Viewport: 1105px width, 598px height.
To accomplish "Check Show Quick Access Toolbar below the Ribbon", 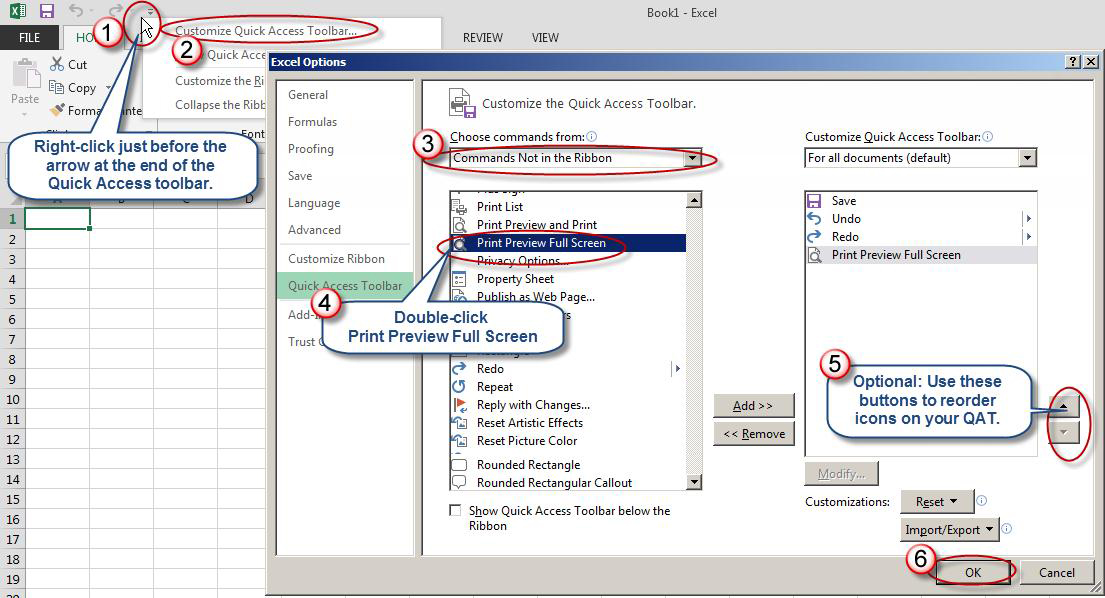I will coord(456,511).
